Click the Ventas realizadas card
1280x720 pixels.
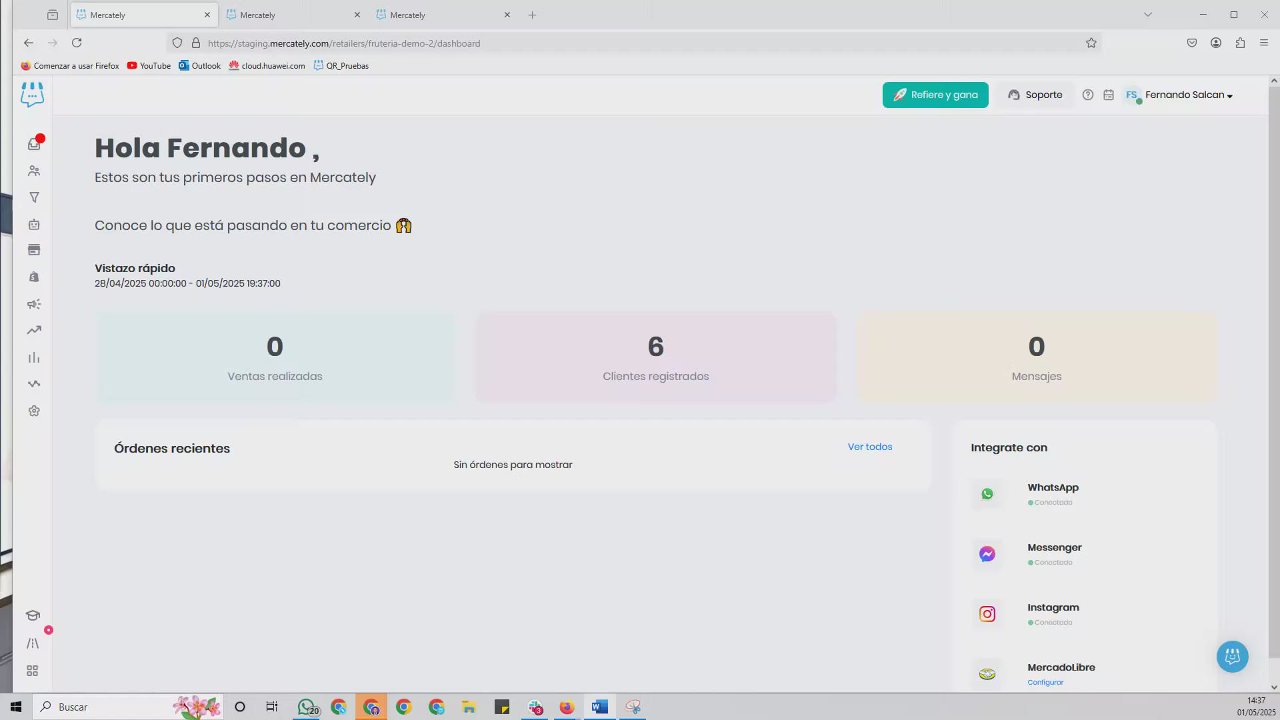pyautogui.click(x=275, y=358)
